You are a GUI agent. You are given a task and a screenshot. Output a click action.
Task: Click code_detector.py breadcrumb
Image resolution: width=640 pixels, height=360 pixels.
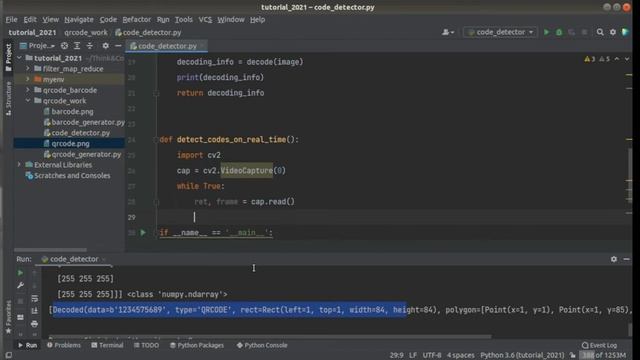(x=148, y=32)
